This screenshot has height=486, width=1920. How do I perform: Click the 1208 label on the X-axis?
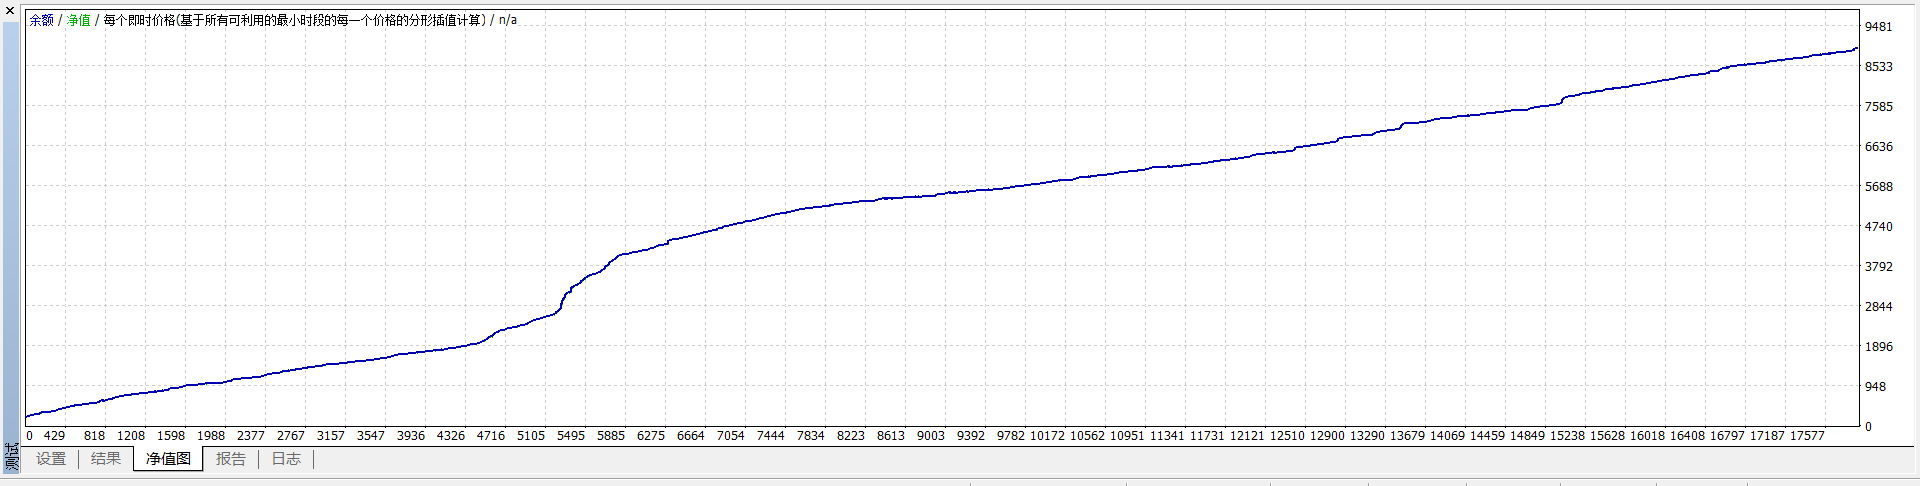131,436
